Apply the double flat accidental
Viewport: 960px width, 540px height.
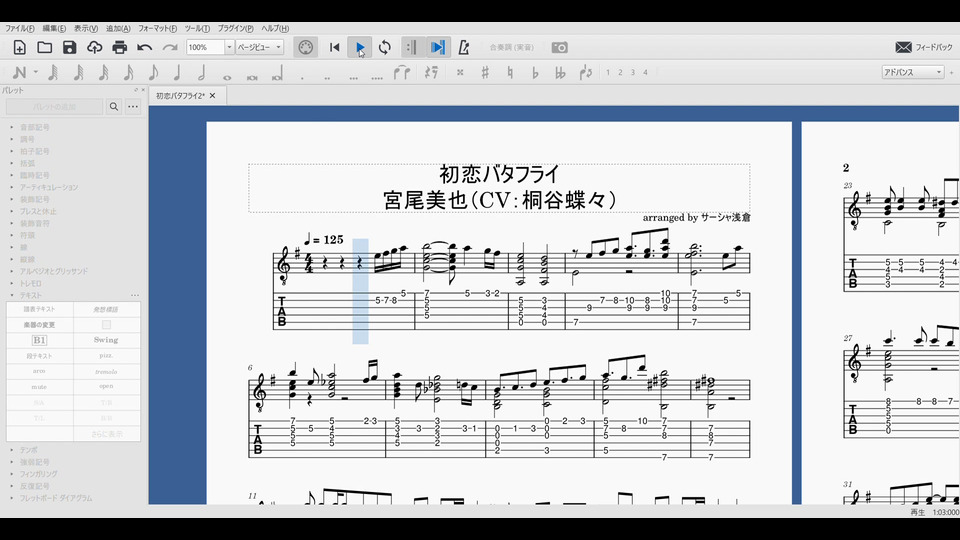[560, 72]
